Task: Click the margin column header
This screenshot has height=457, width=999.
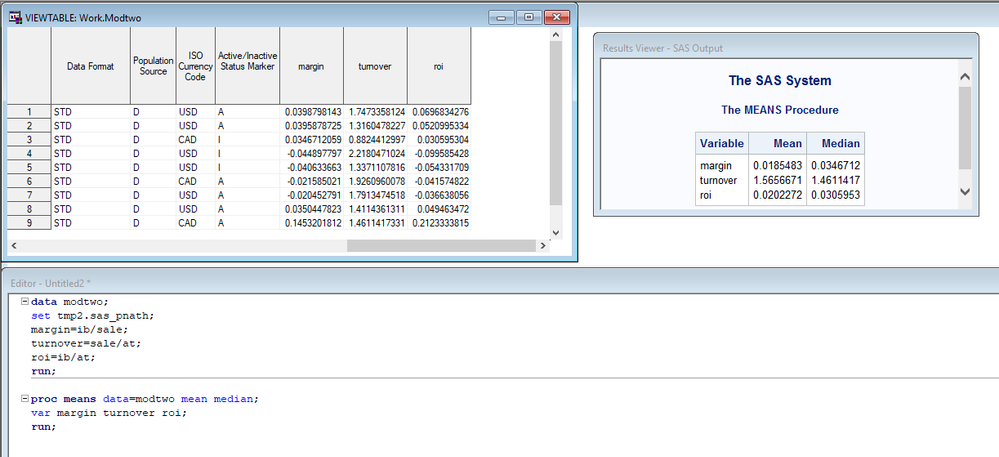Action: pos(312,66)
